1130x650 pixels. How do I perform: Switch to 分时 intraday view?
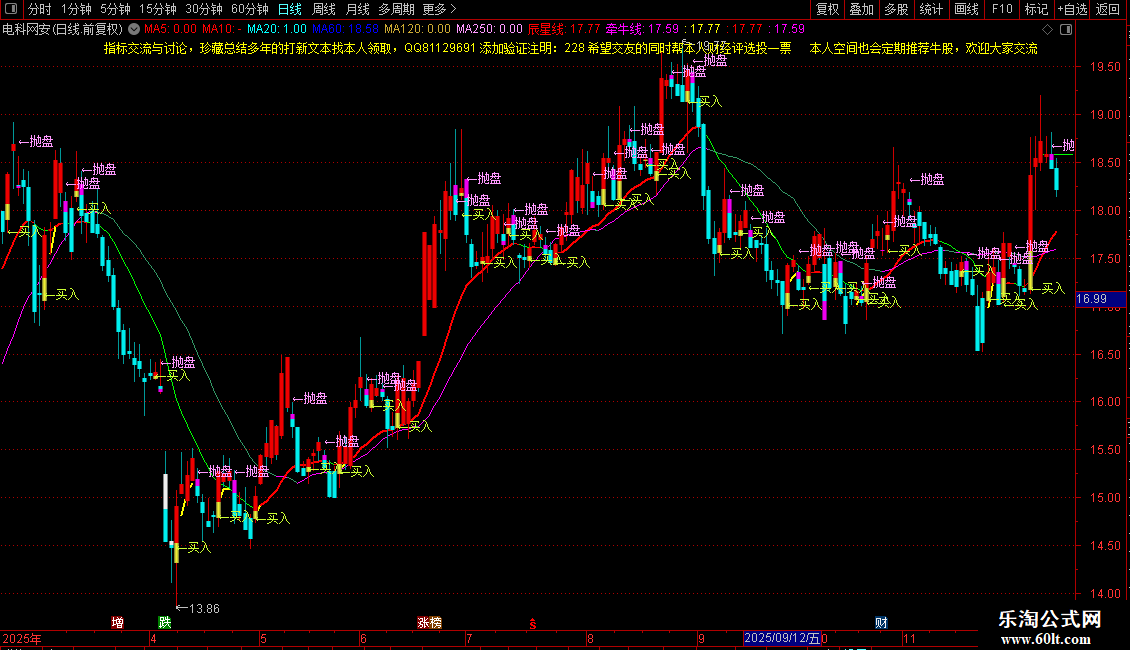pos(40,9)
